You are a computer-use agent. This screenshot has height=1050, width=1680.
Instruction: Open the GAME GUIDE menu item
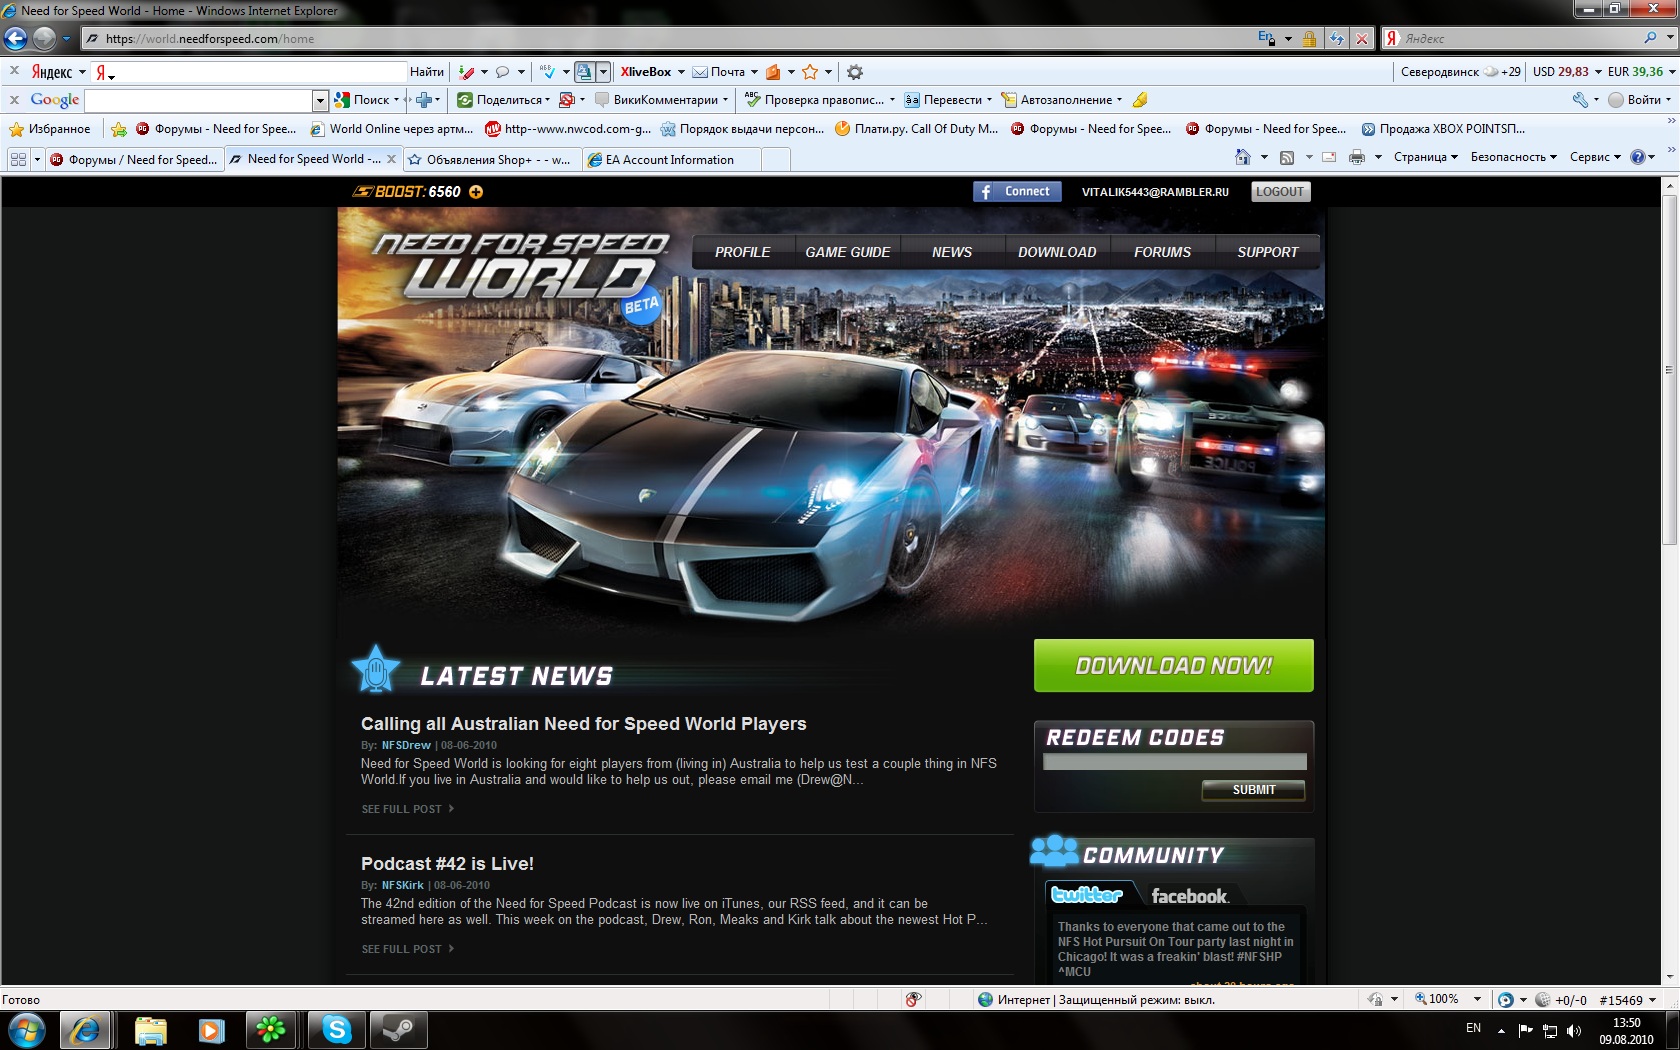pyautogui.click(x=848, y=252)
